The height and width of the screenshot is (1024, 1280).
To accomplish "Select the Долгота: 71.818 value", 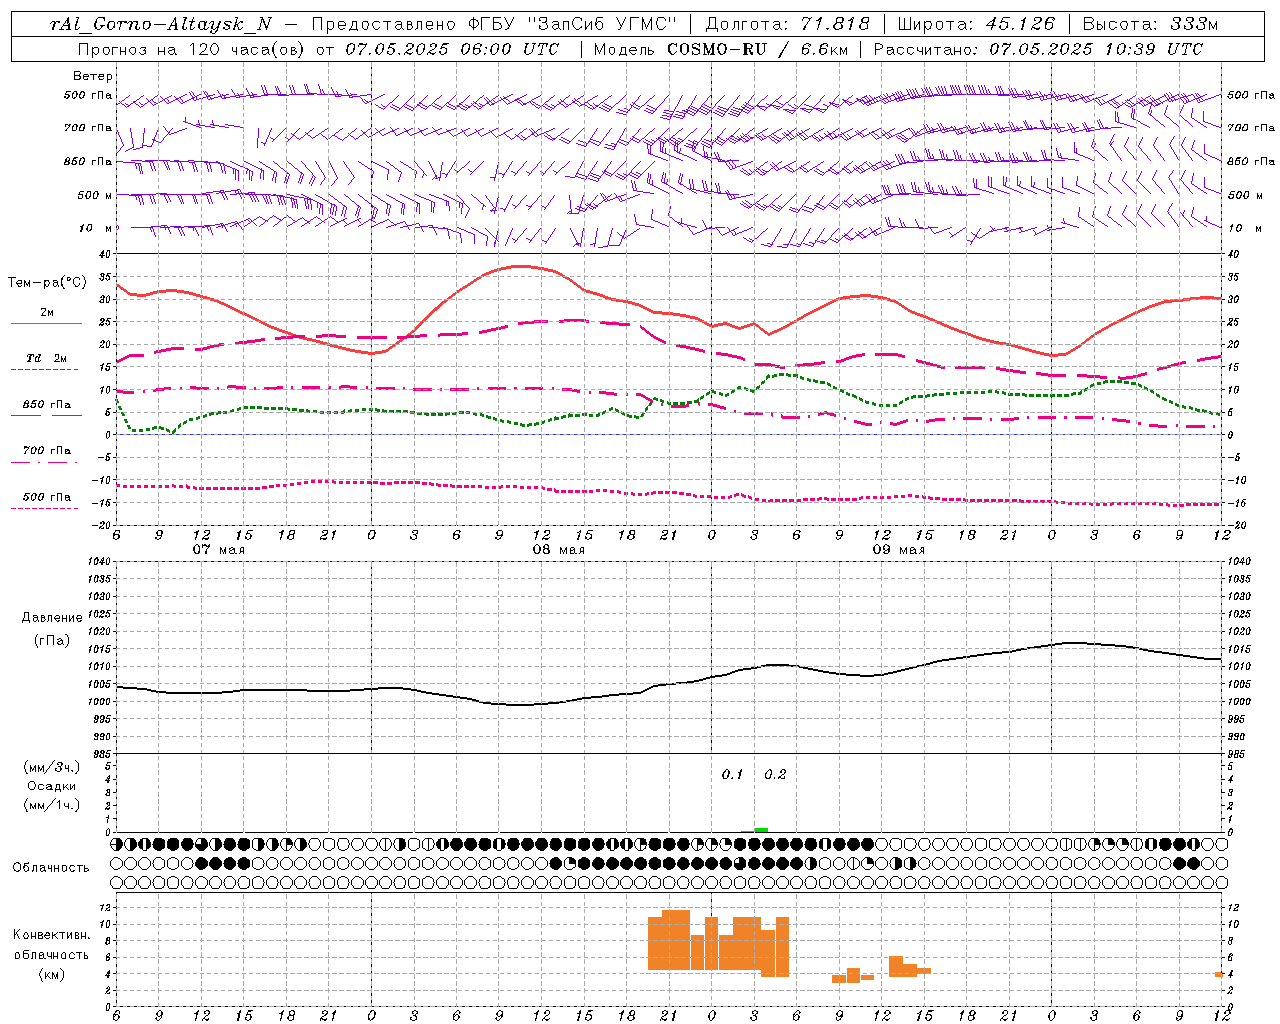I will (788, 25).
